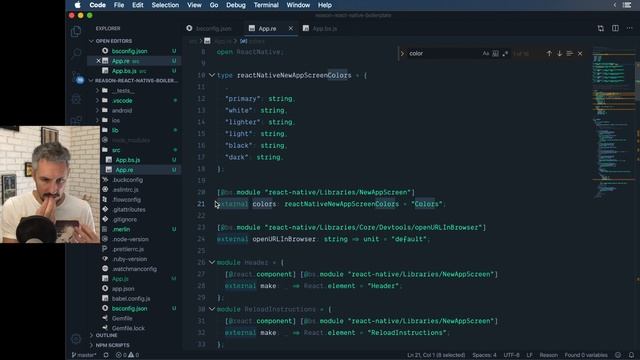The width and height of the screenshot is (640, 360).
Task: Fold the ReloadInstructions module at line 30
Action: [212, 309]
